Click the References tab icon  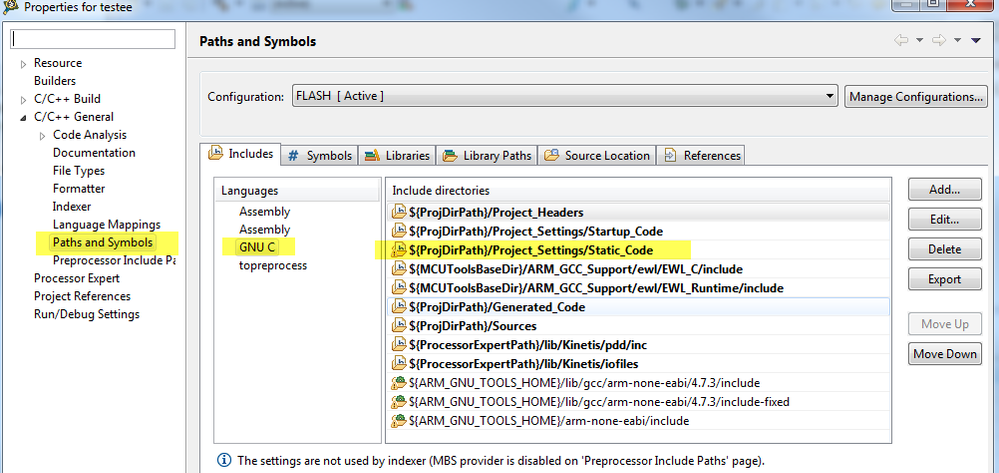click(x=670, y=156)
